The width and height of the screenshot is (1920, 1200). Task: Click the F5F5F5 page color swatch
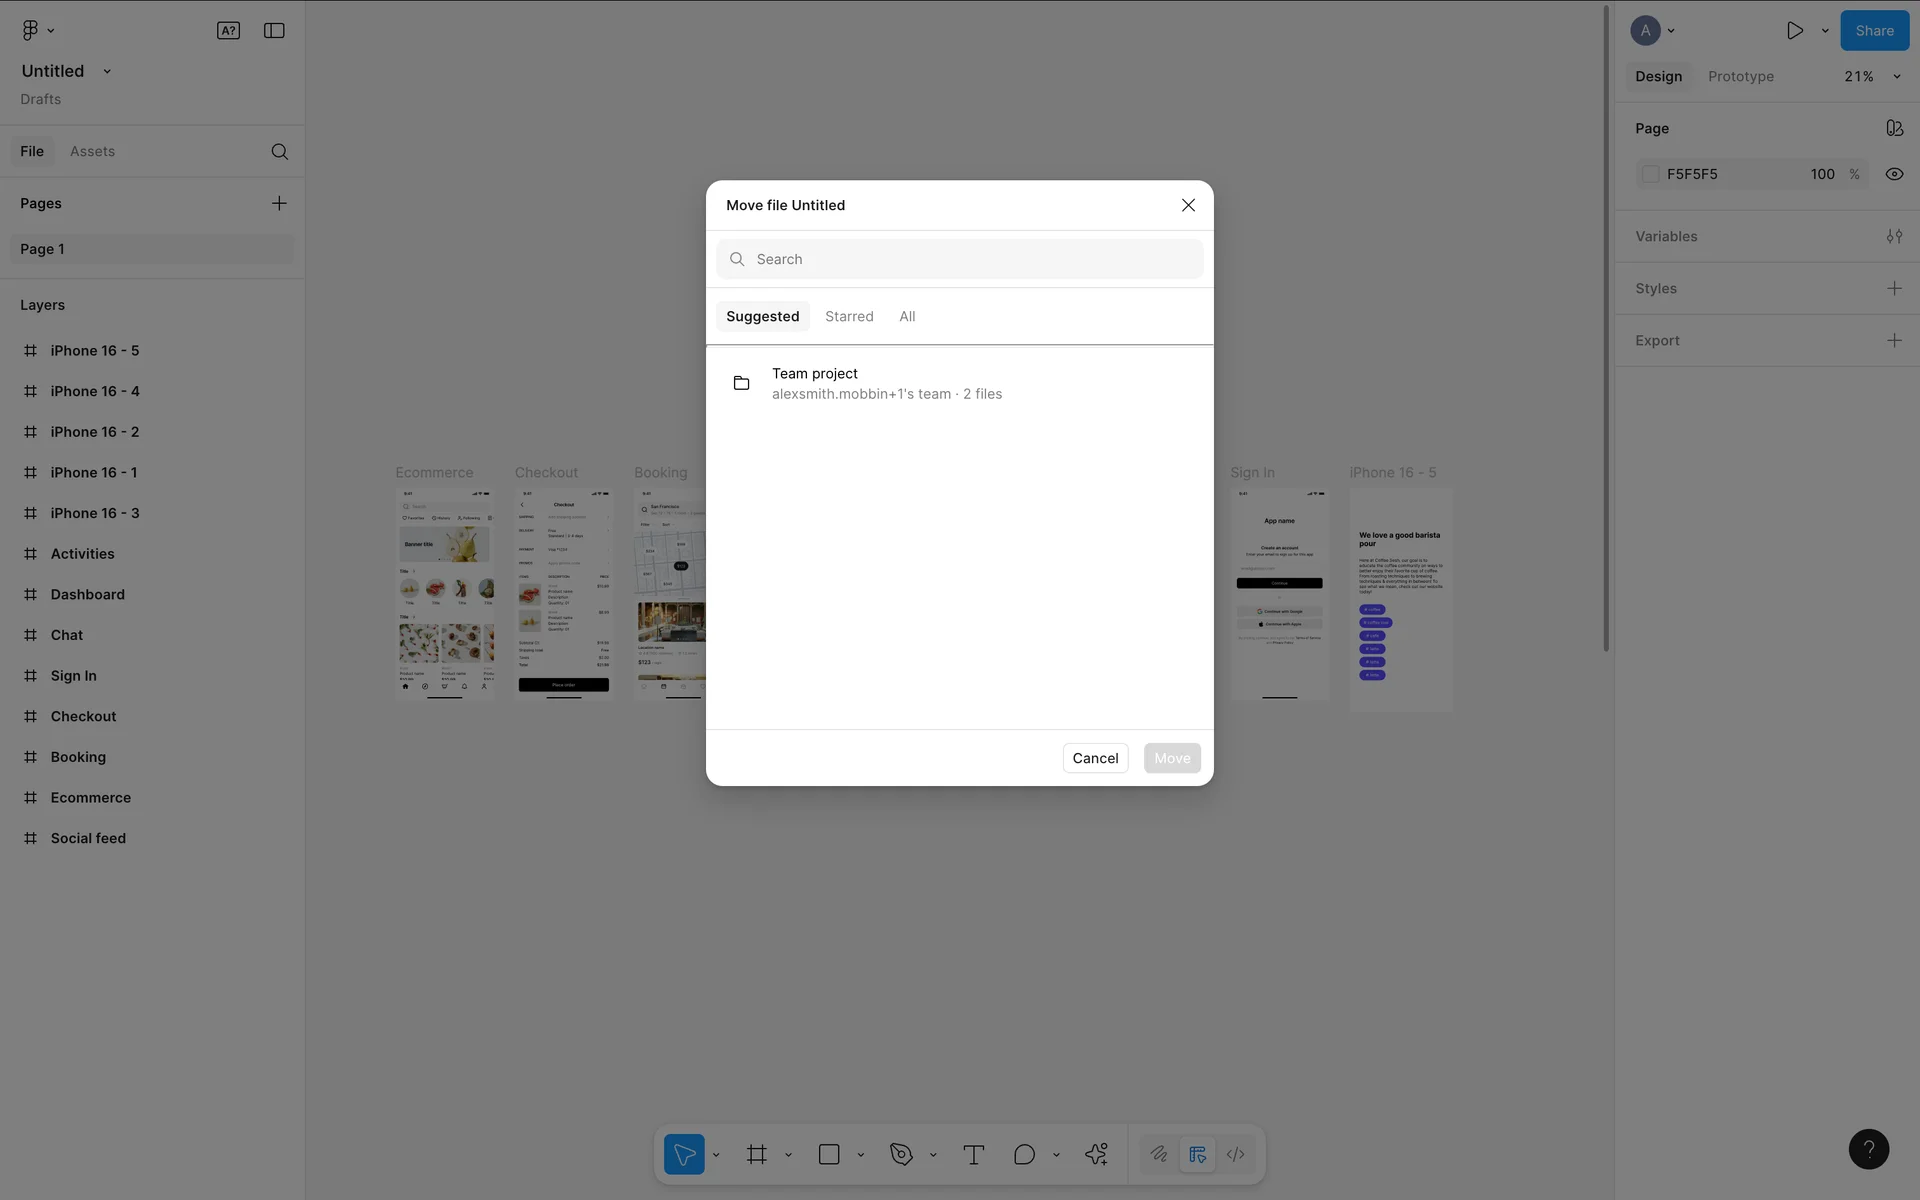pyautogui.click(x=1650, y=174)
